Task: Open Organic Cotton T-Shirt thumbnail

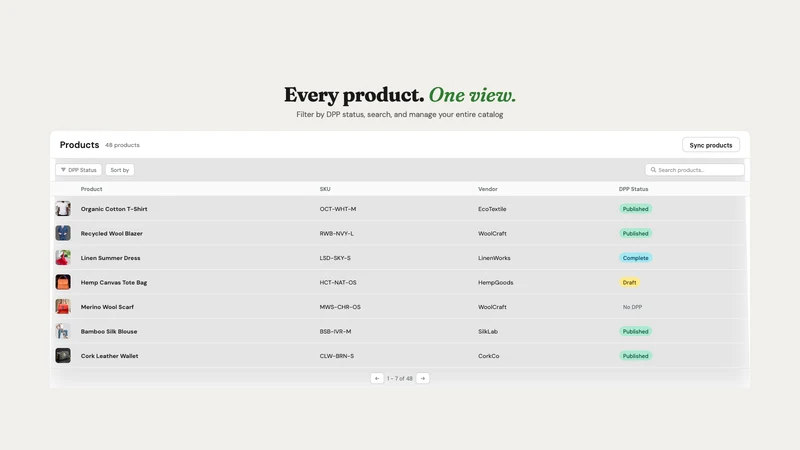Action: (x=63, y=209)
